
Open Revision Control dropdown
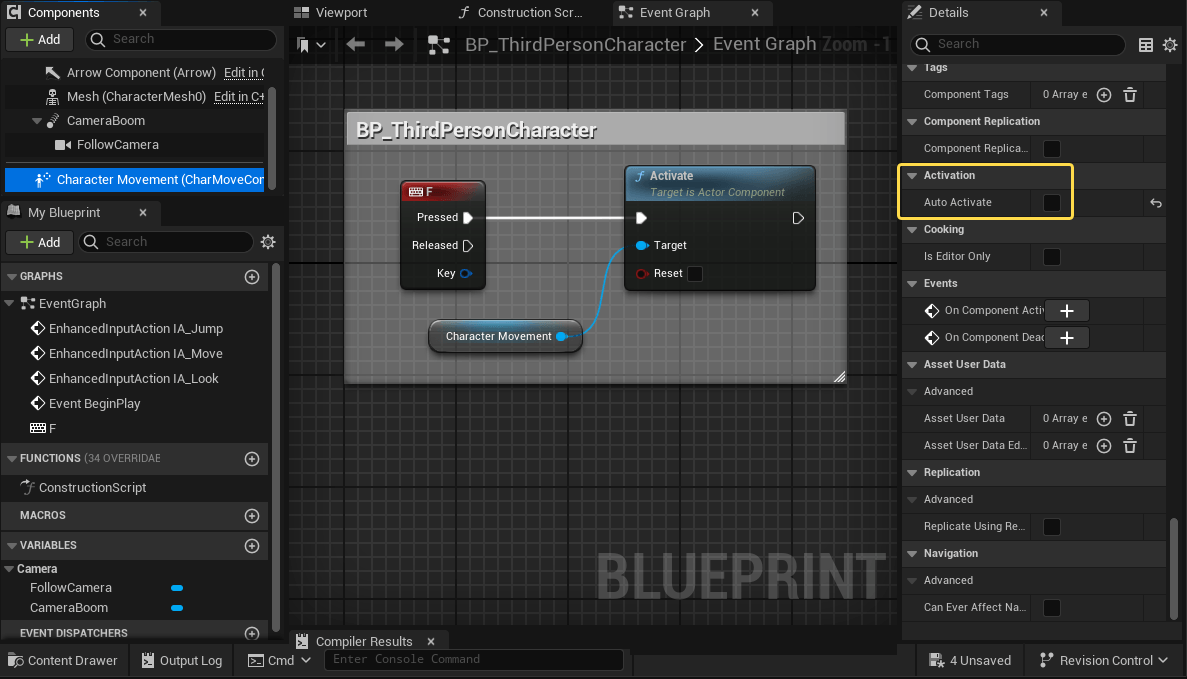(x=1103, y=660)
